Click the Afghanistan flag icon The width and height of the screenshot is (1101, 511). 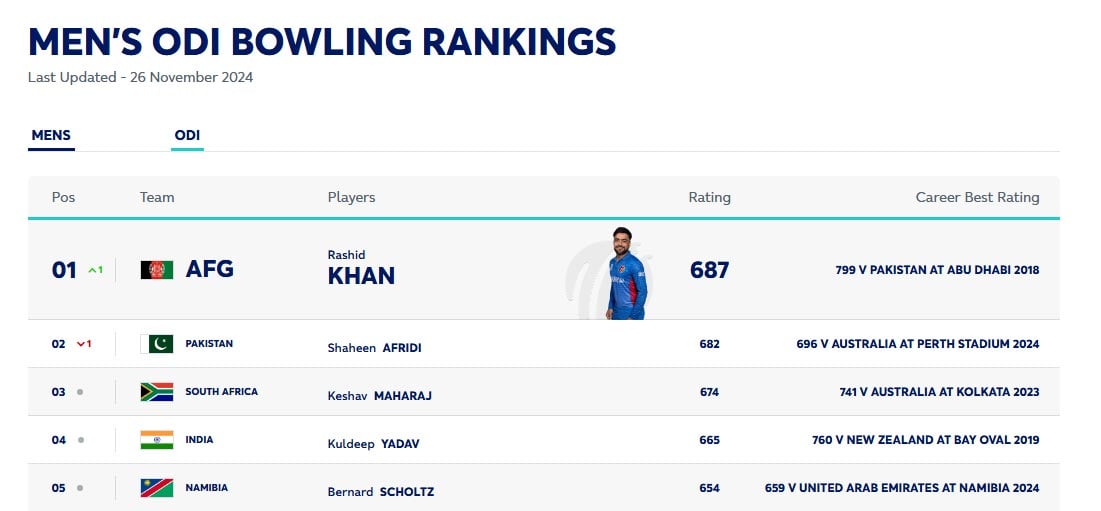click(x=157, y=270)
